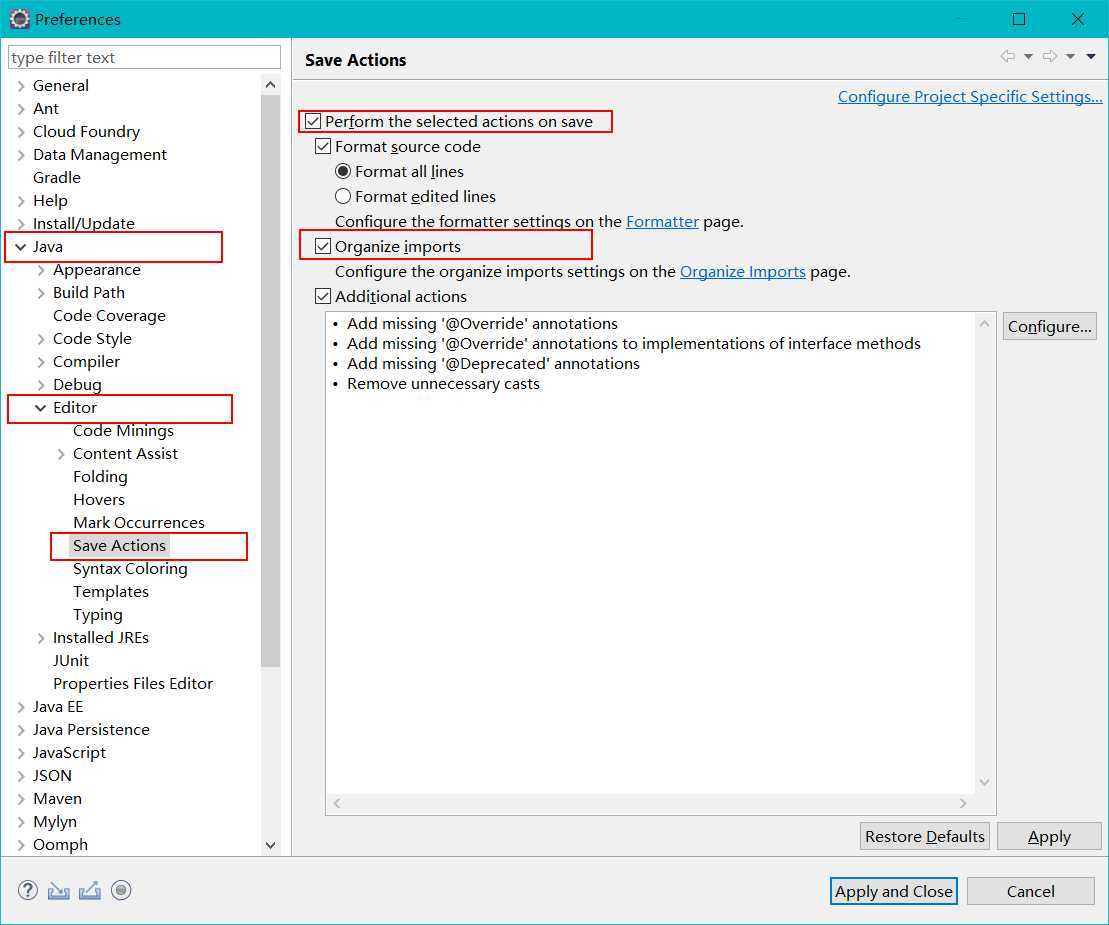
Task: Open the Appearance preferences page
Action: [97, 270]
